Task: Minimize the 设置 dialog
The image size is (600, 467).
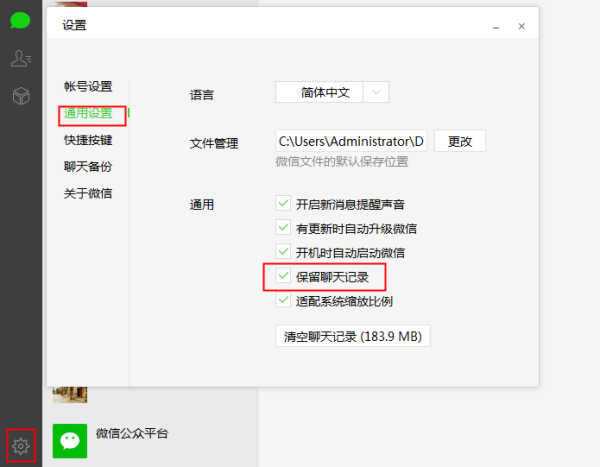Action: (x=496, y=27)
